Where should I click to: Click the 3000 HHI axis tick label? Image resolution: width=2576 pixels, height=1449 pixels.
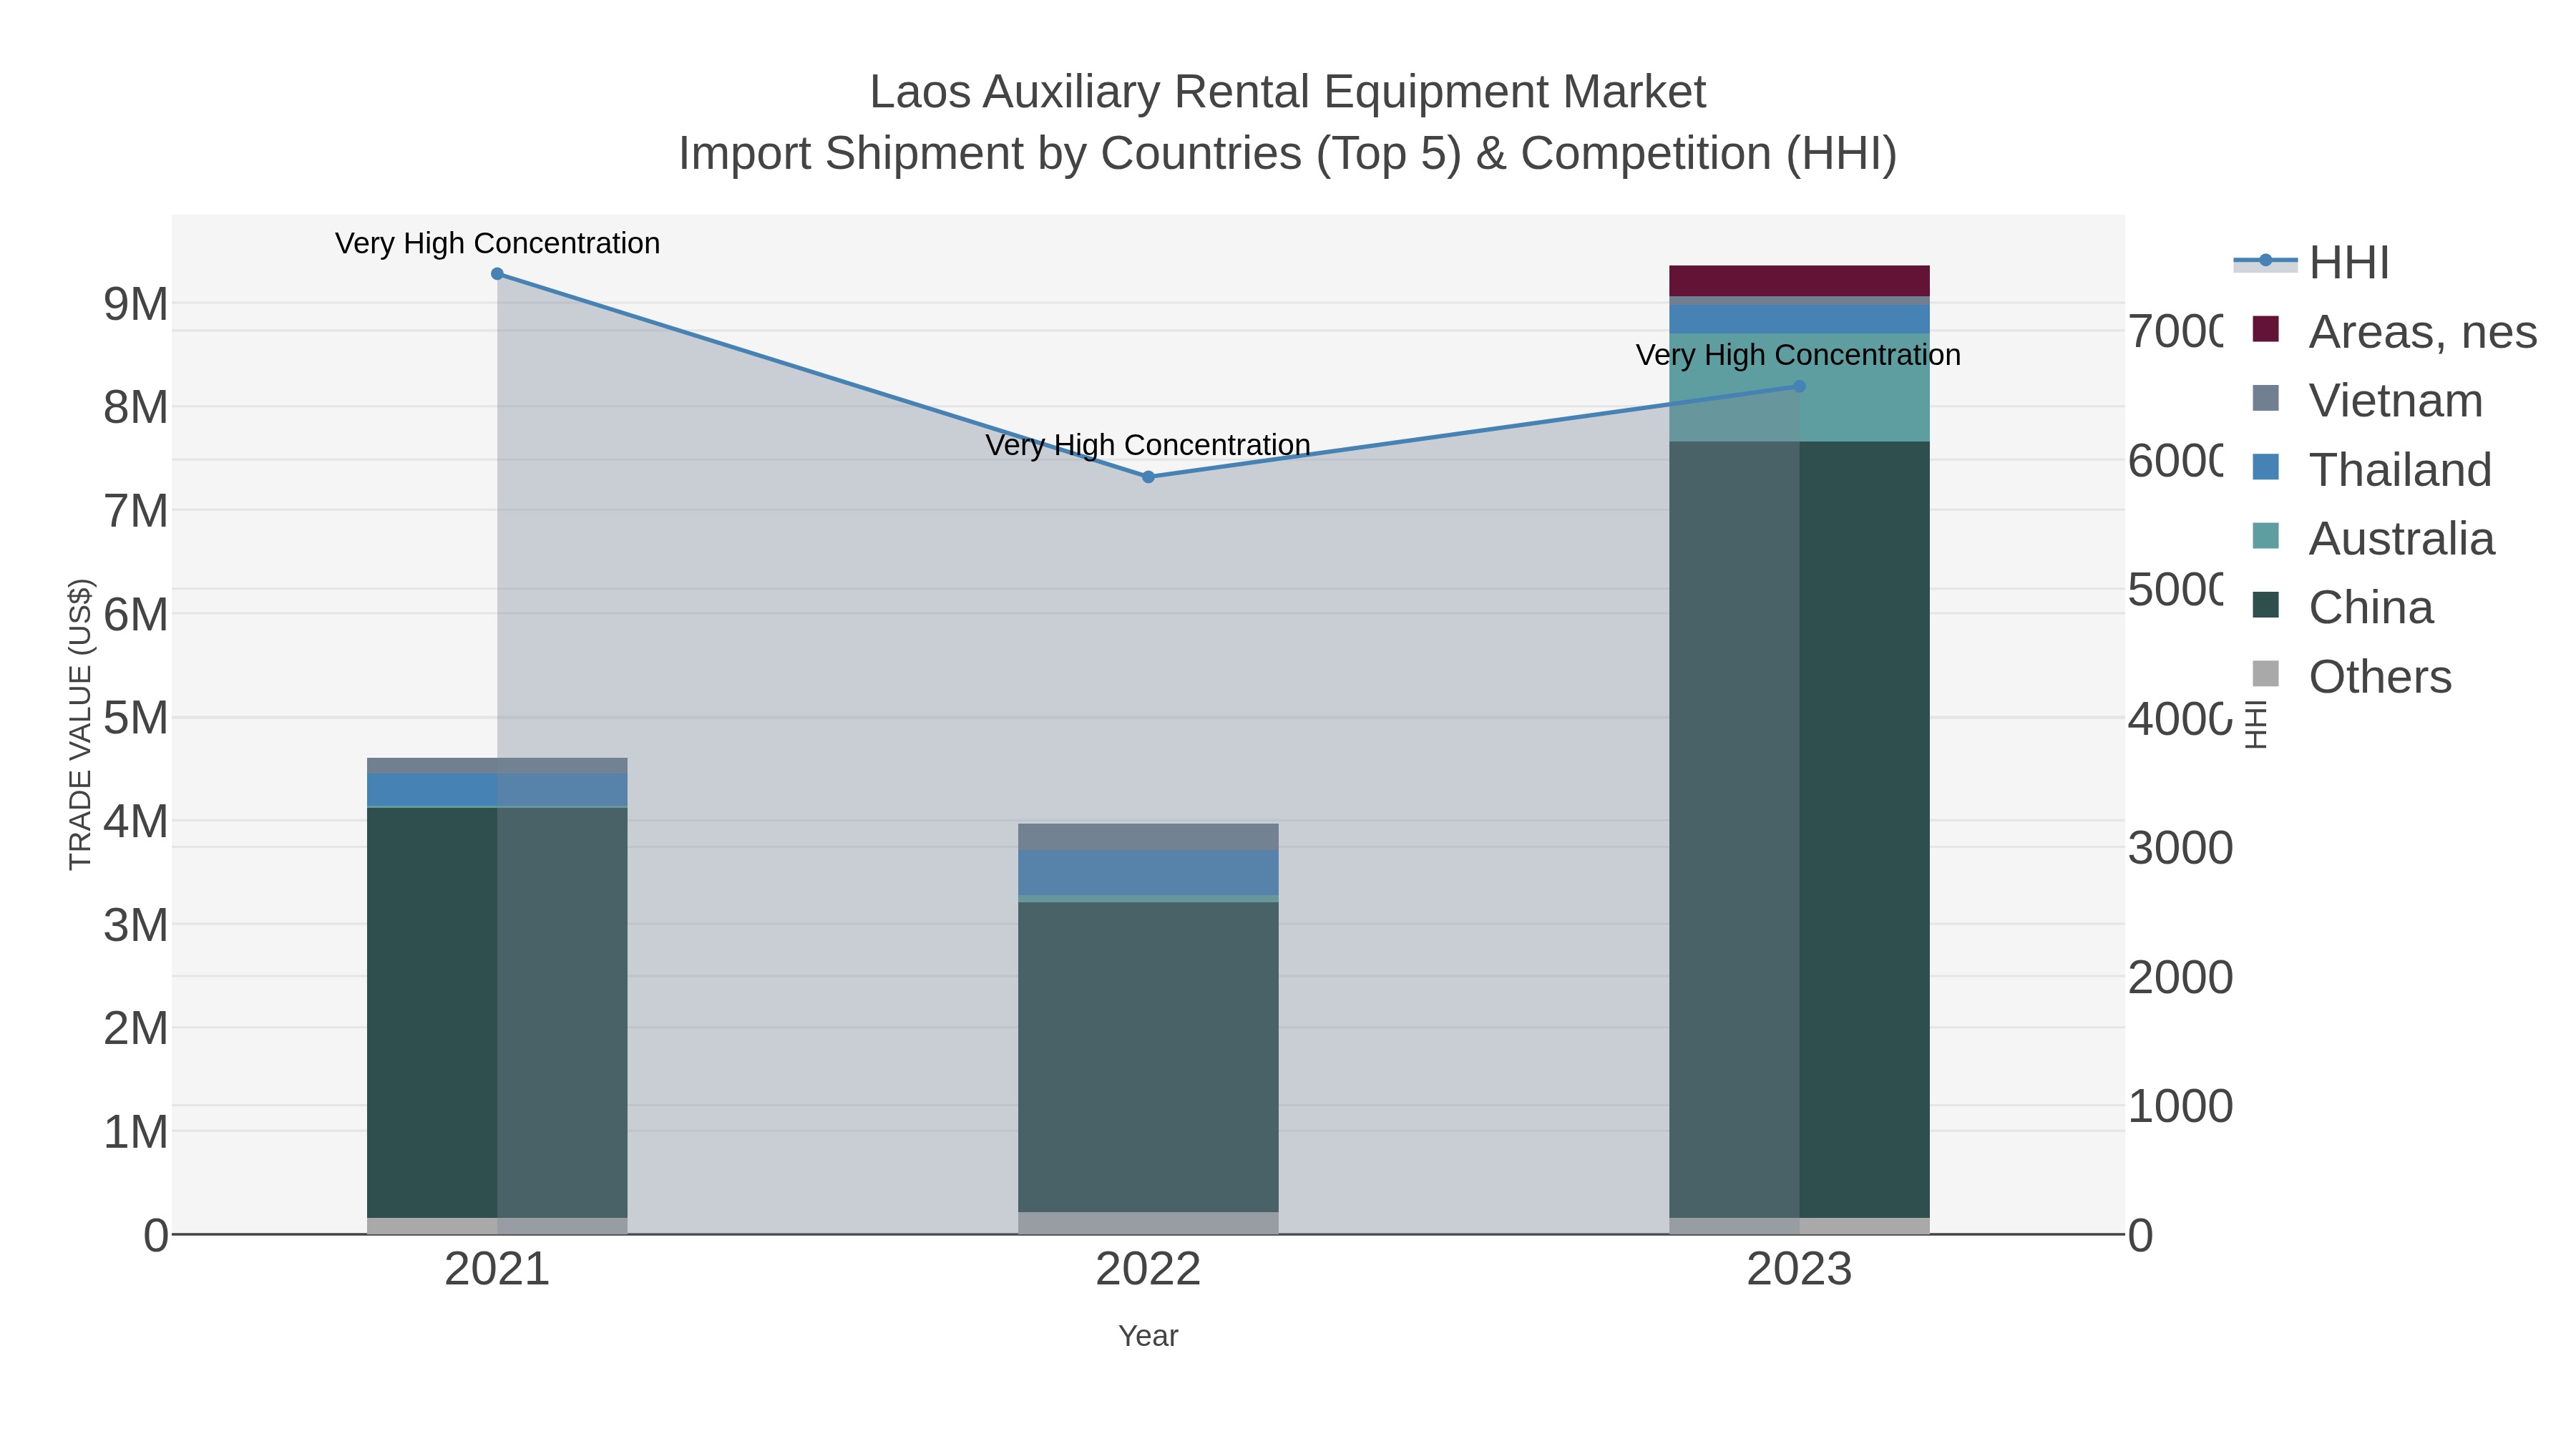(2180, 848)
